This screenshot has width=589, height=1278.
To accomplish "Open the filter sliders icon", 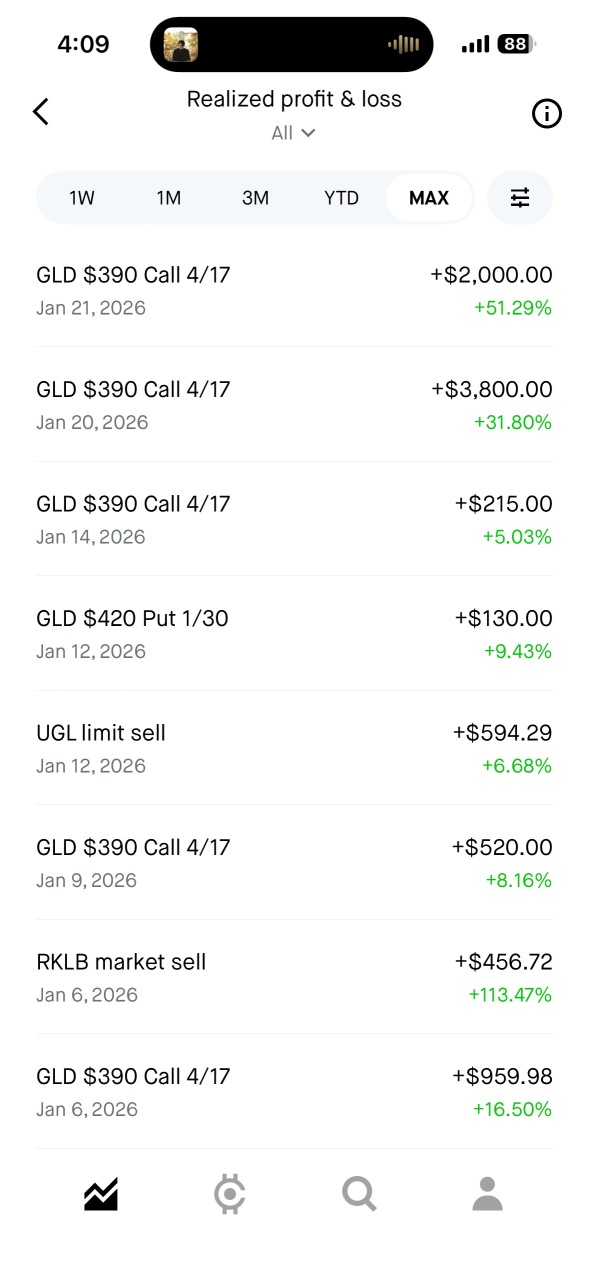I will pos(520,197).
